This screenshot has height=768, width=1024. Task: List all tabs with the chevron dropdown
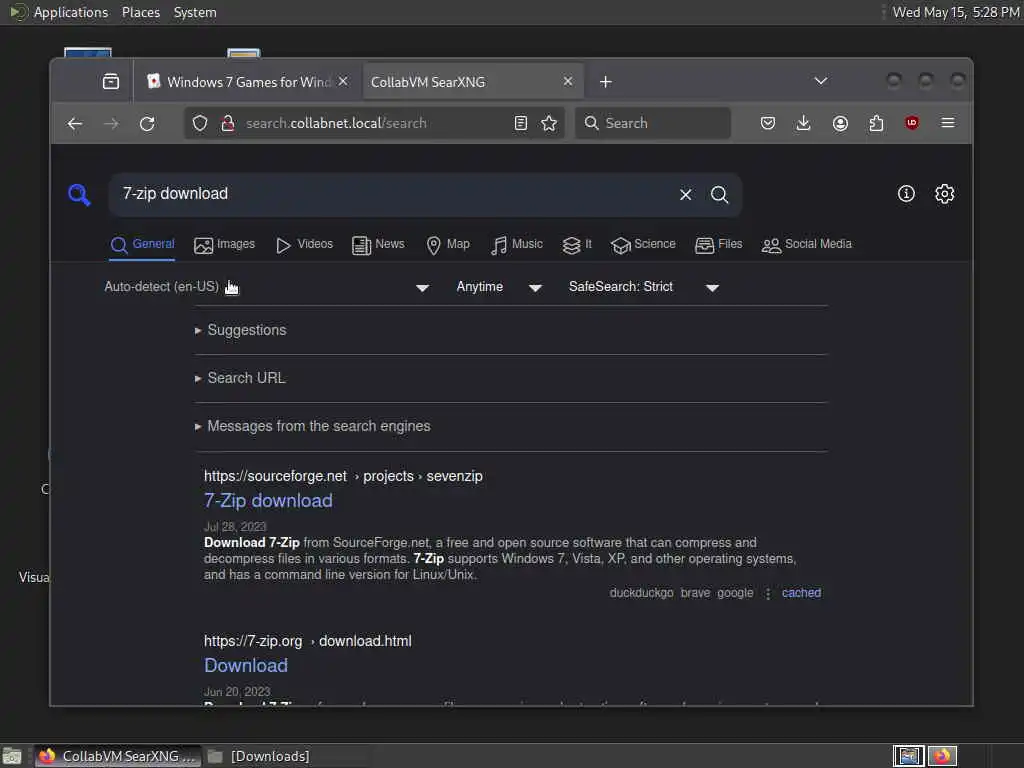point(821,81)
